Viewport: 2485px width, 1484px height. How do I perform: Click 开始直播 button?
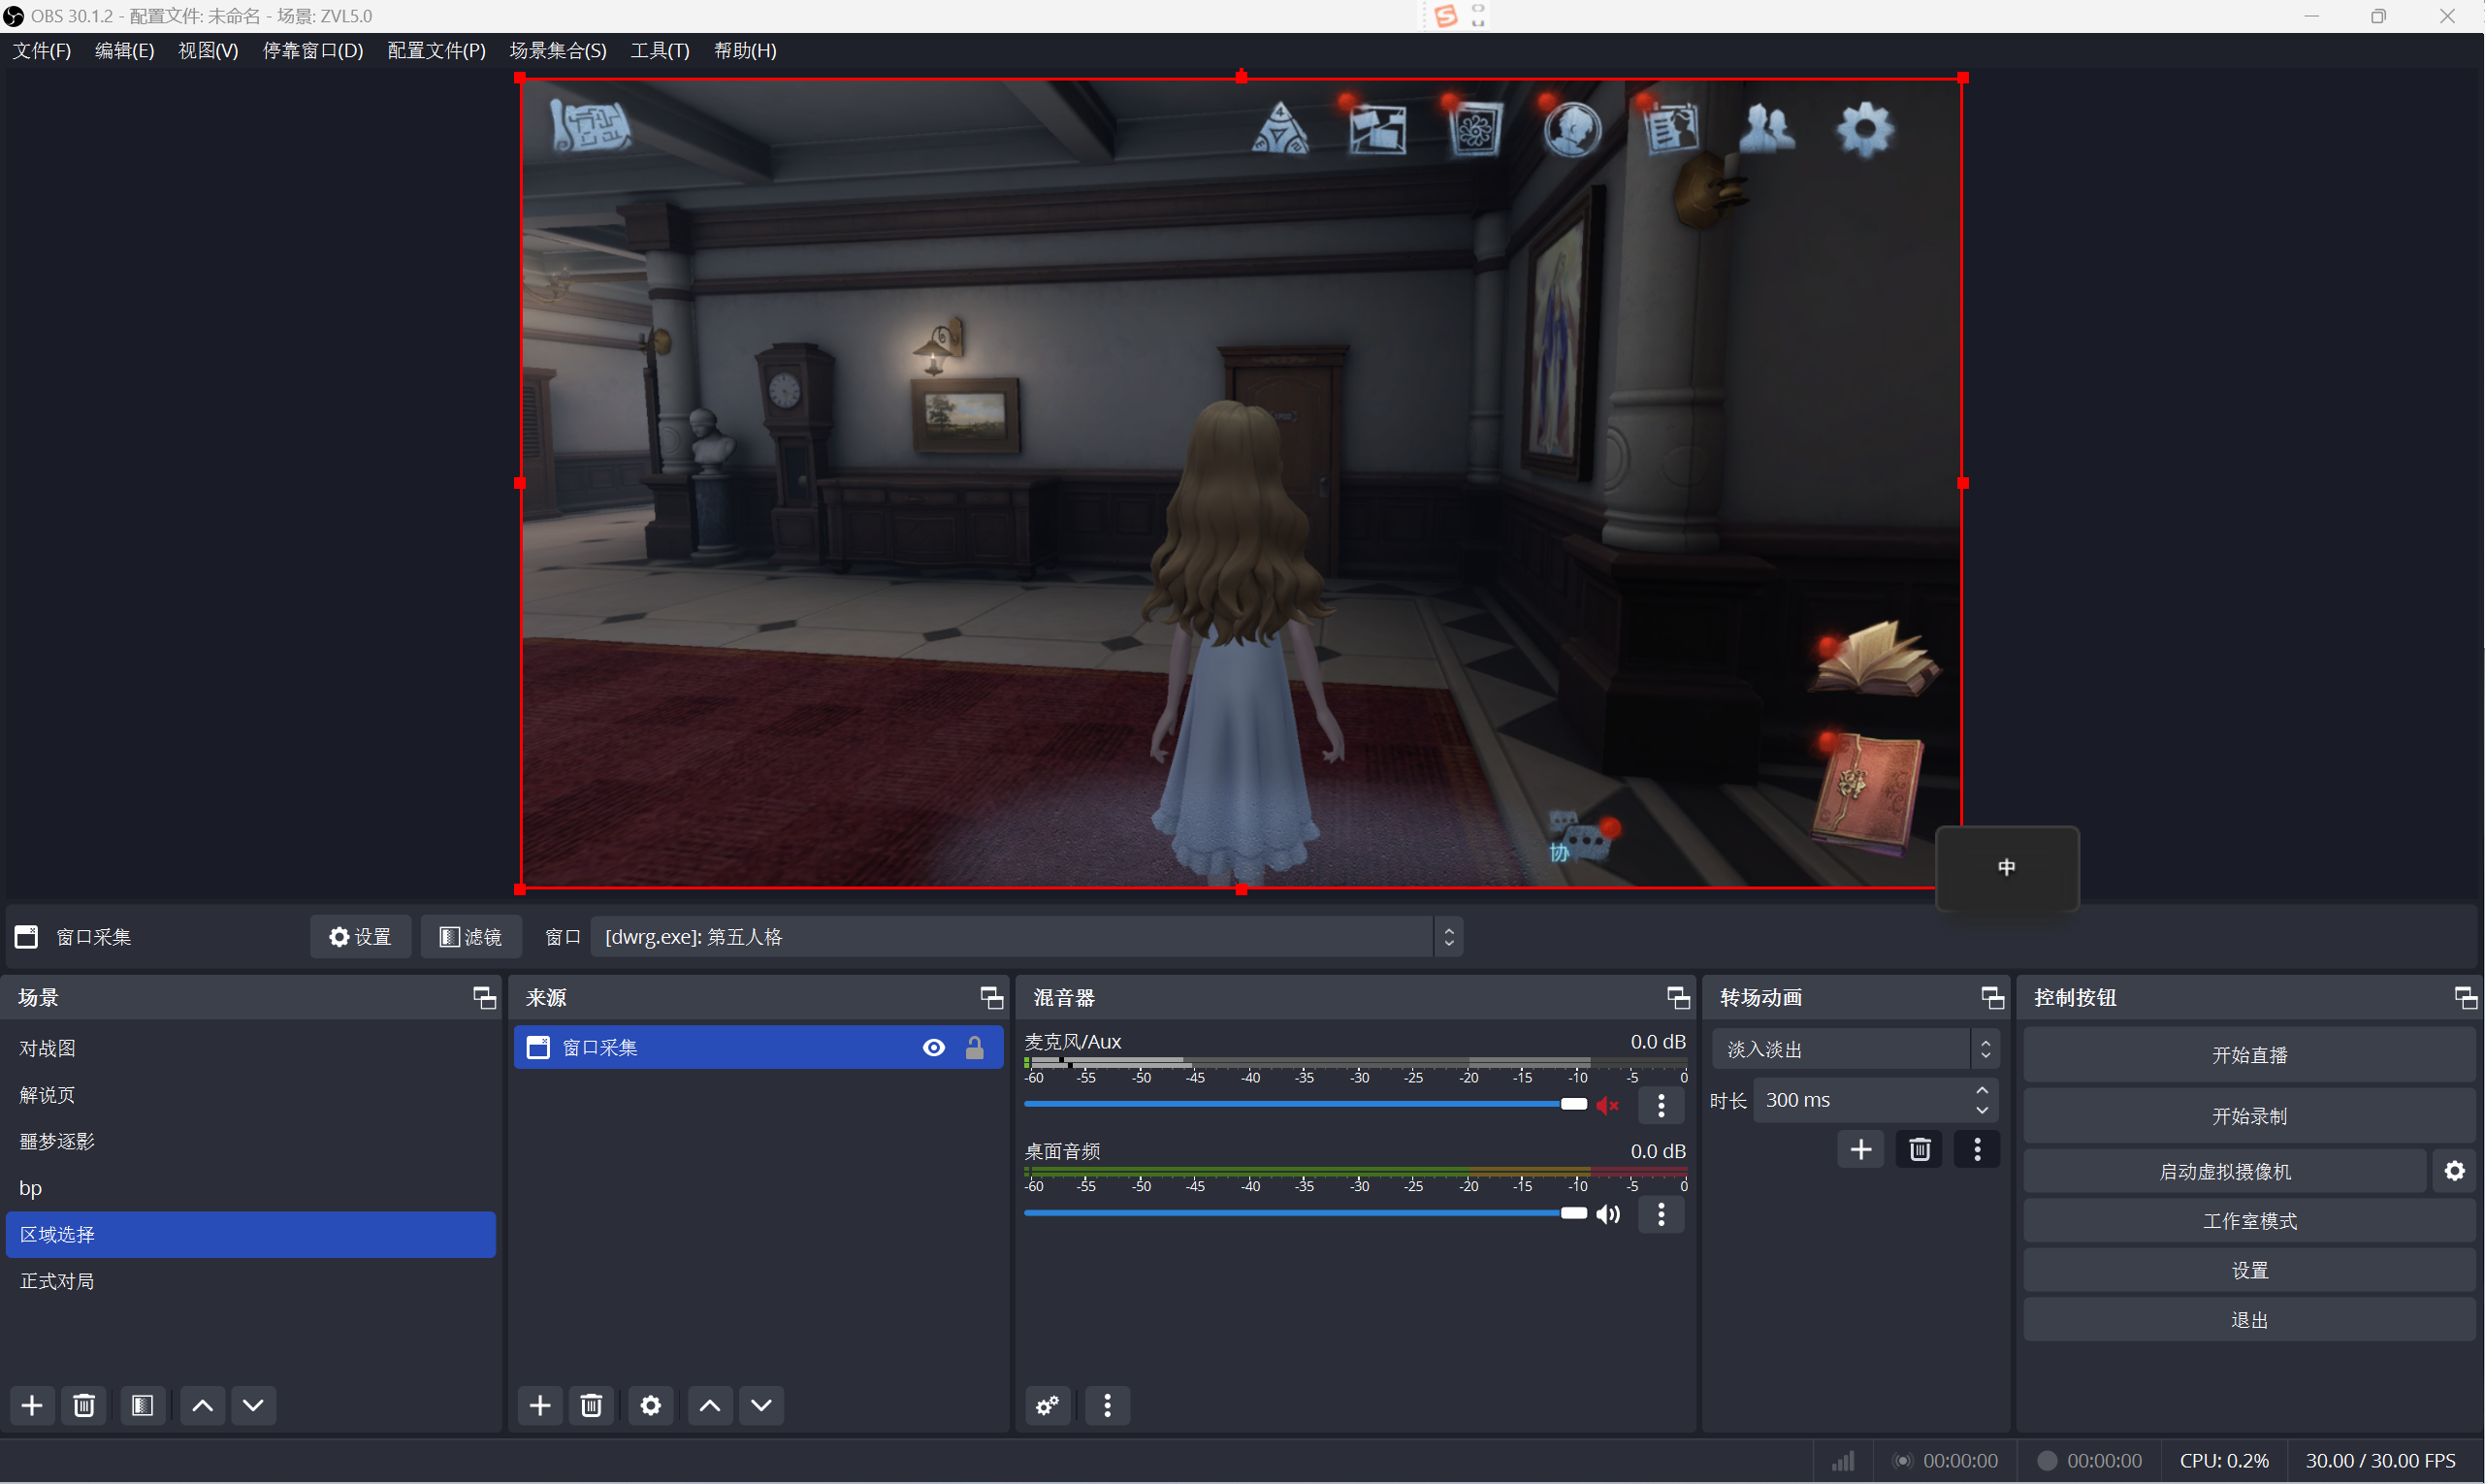2249,1055
